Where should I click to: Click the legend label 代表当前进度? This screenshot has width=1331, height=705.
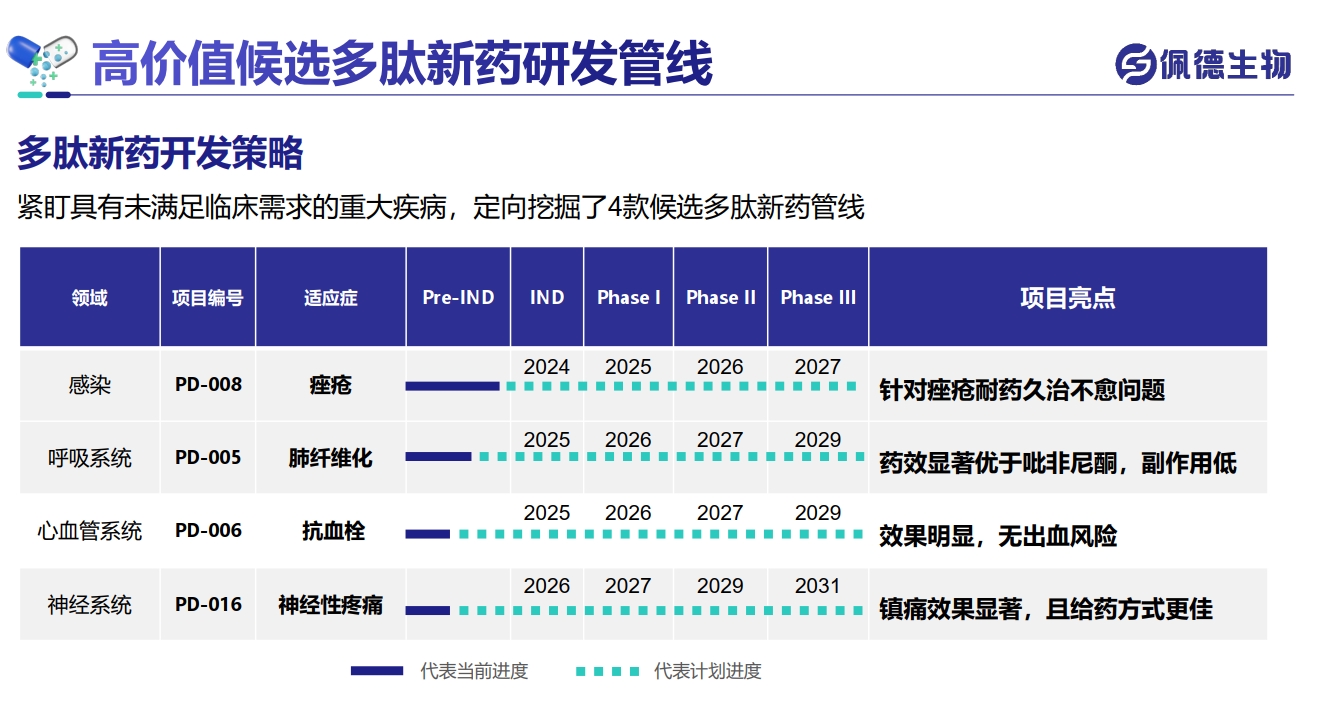474,671
